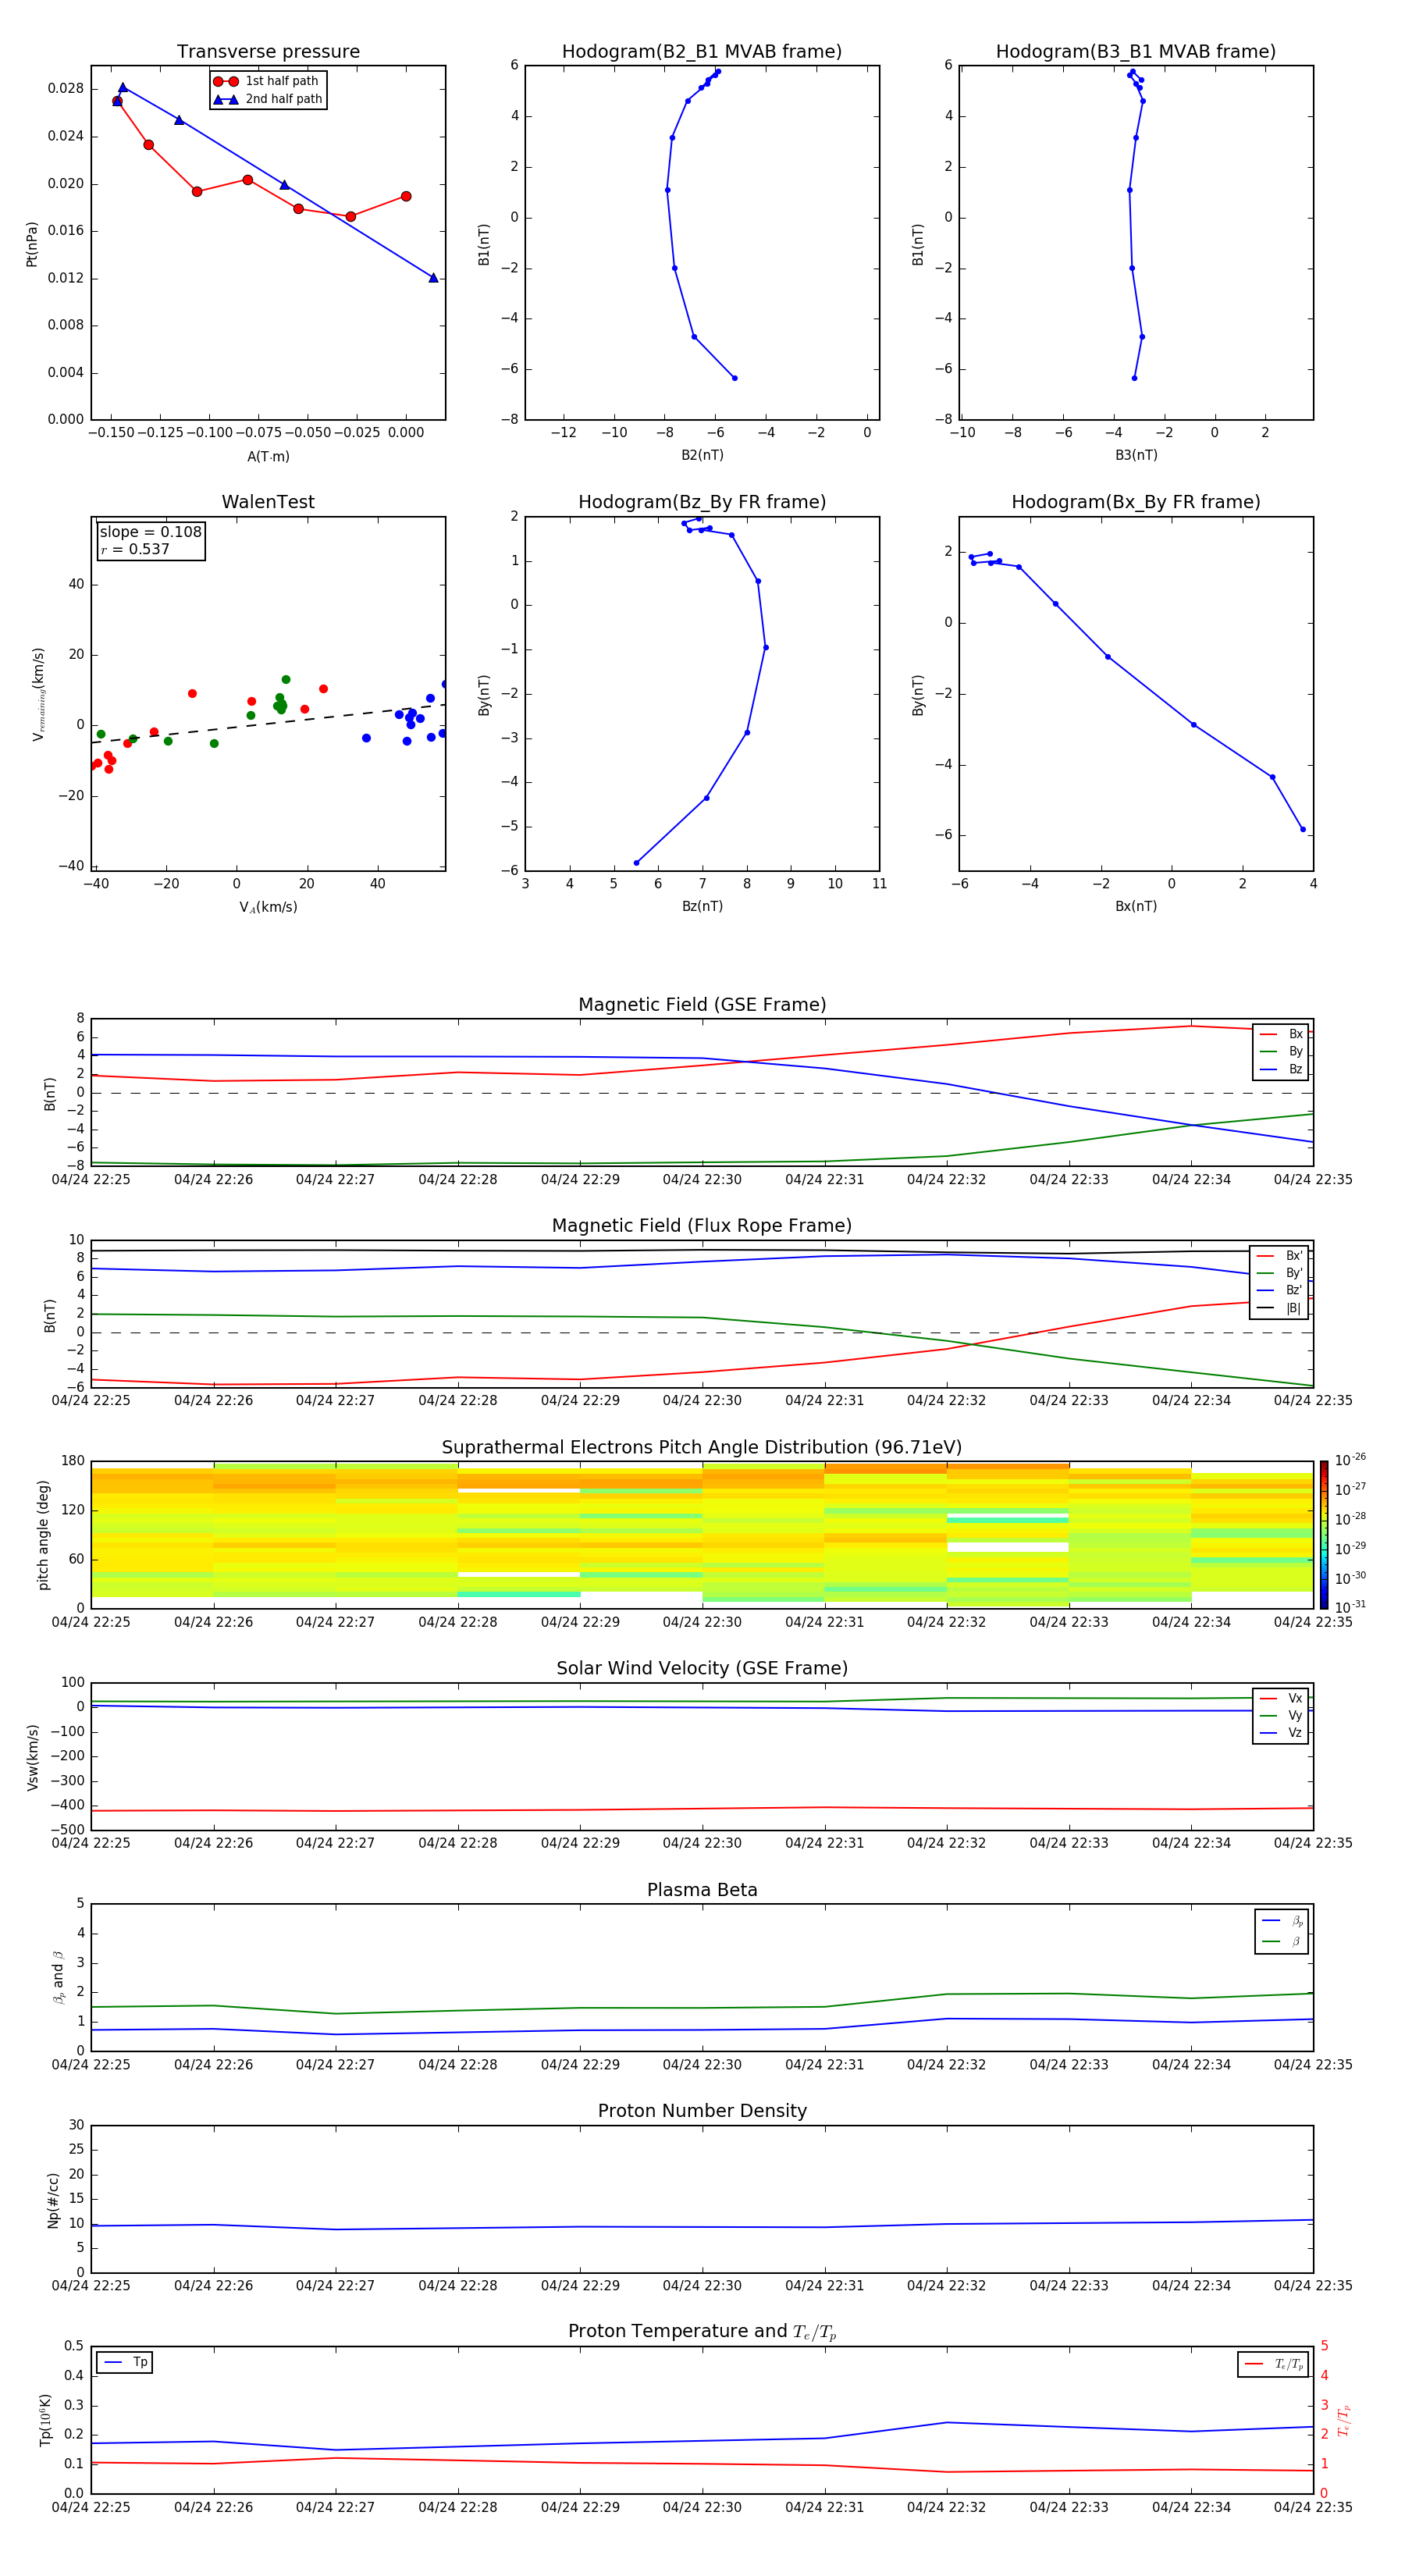
Task: Click the Hodogram(B3_B1 MVAB frame) title
Action: [x=1136, y=52]
